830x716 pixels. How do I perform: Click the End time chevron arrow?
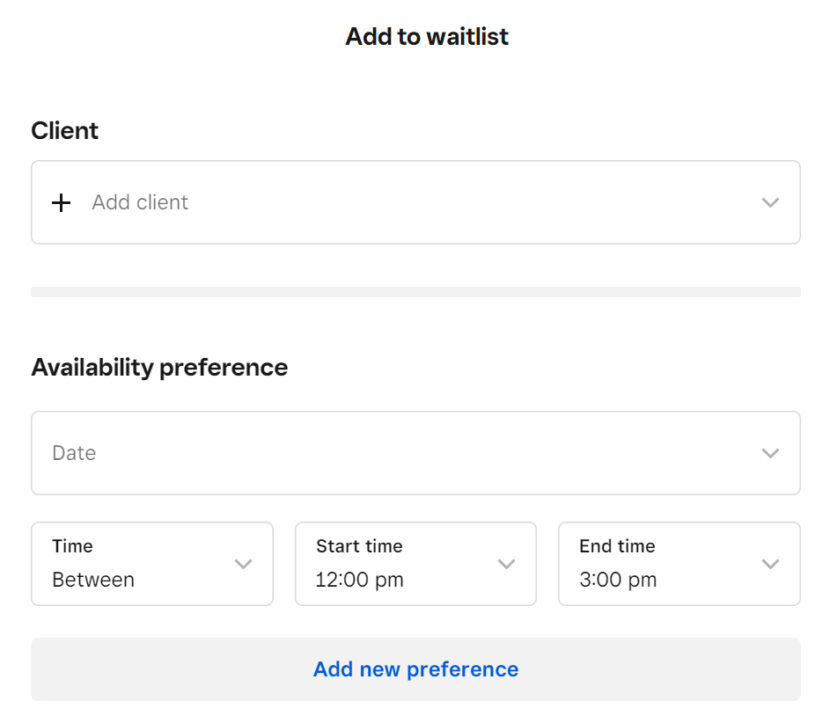pos(770,564)
